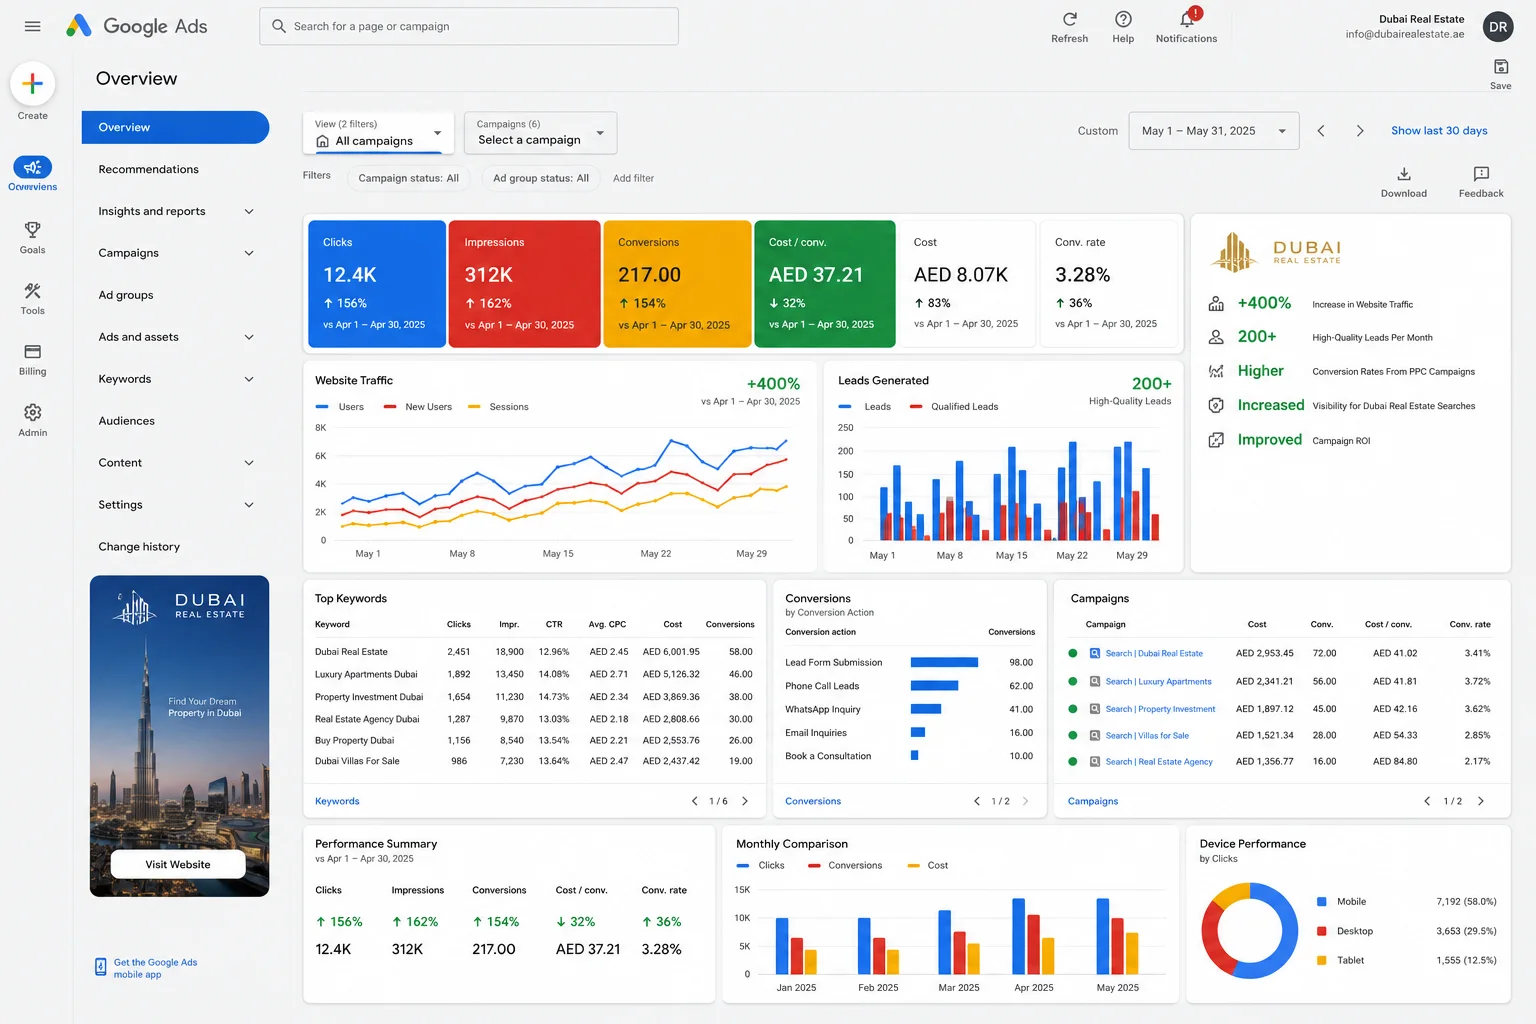
Task: Select the Impressions metric card
Action: point(525,284)
